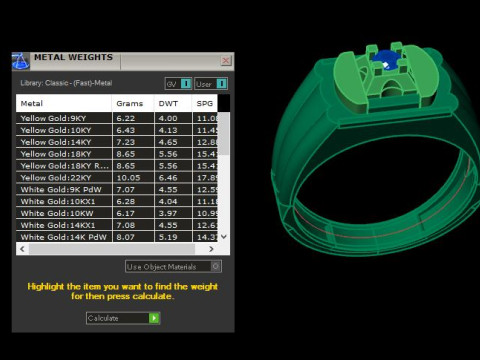Select the White Gold:9K PdW row
The height and width of the screenshot is (360, 480).
pyautogui.click(x=117, y=190)
